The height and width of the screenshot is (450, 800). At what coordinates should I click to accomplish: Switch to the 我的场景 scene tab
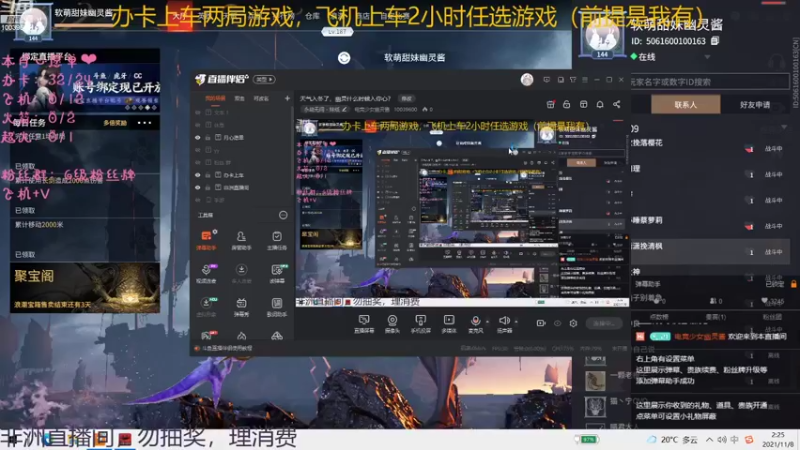[x=215, y=98]
